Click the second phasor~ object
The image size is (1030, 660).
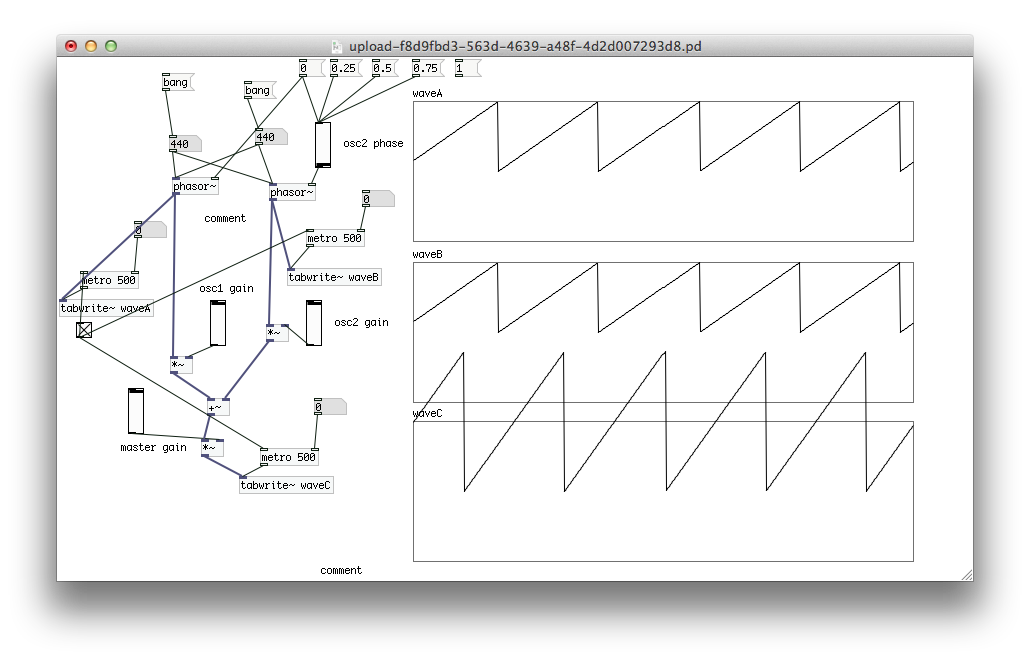[290, 193]
